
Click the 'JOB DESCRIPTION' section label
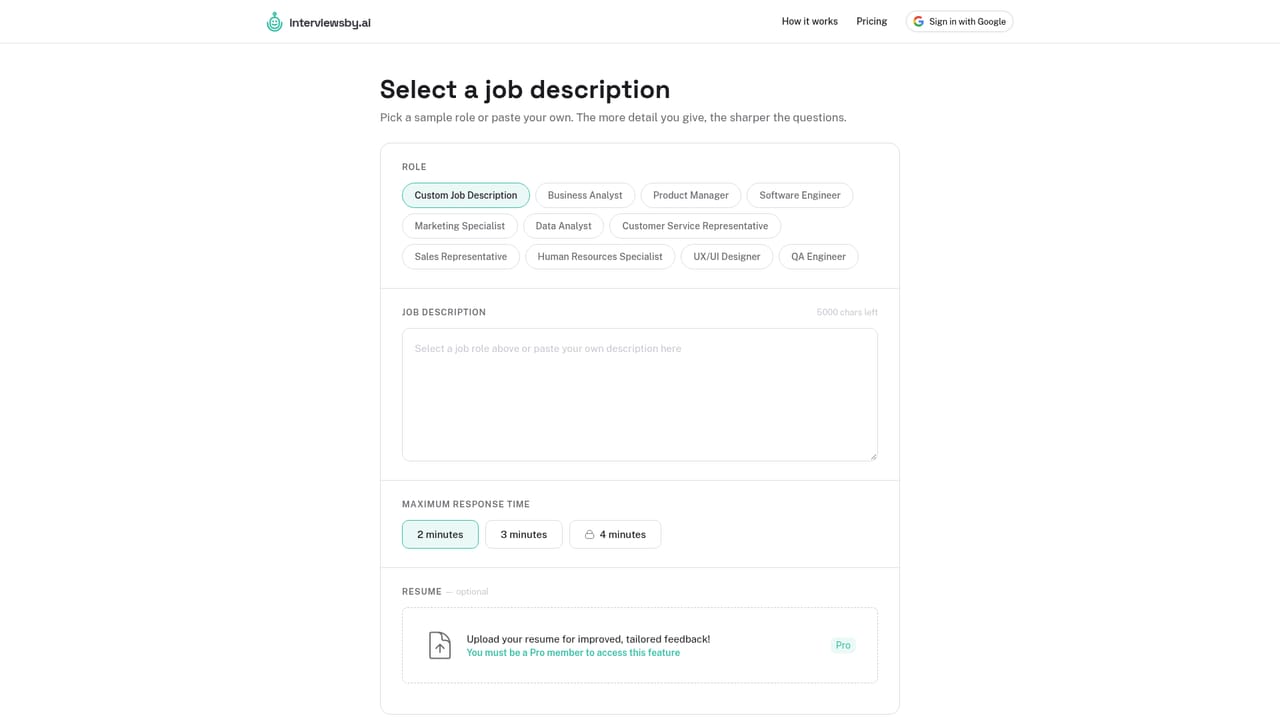tap(444, 312)
